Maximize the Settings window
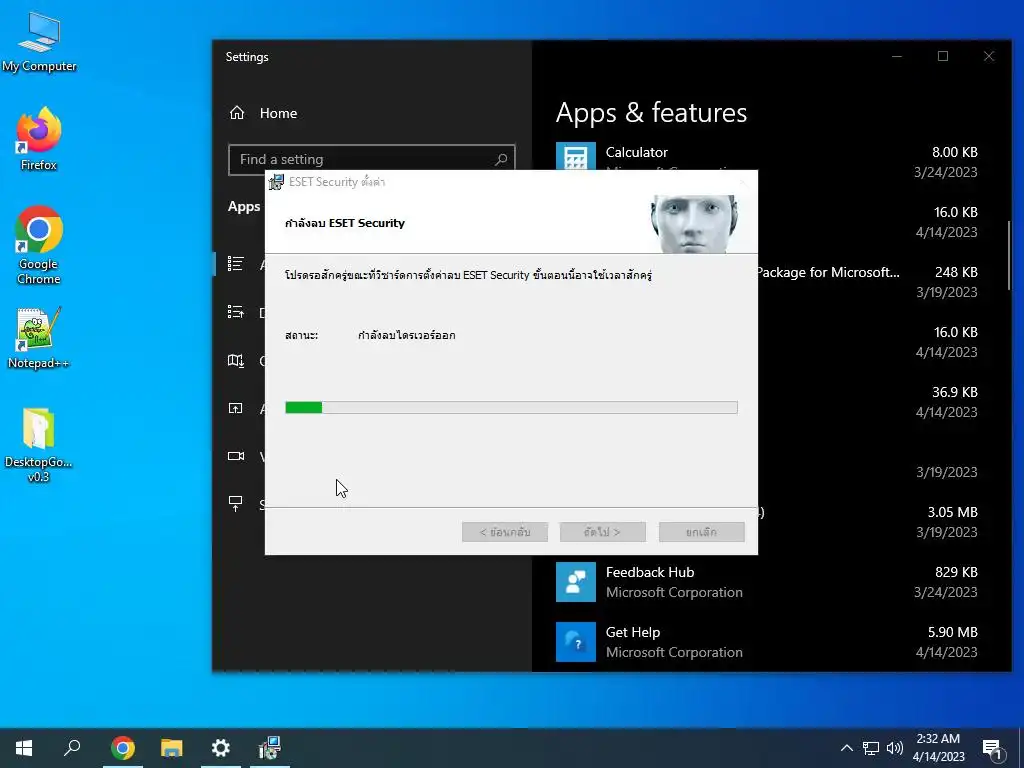 coord(943,56)
